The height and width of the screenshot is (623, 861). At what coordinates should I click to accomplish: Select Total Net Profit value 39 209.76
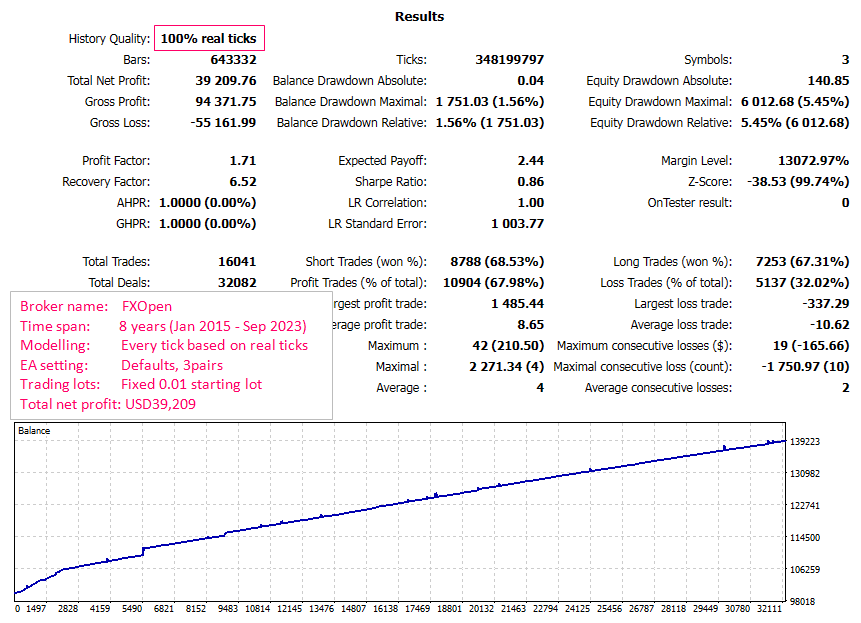pyautogui.click(x=226, y=81)
